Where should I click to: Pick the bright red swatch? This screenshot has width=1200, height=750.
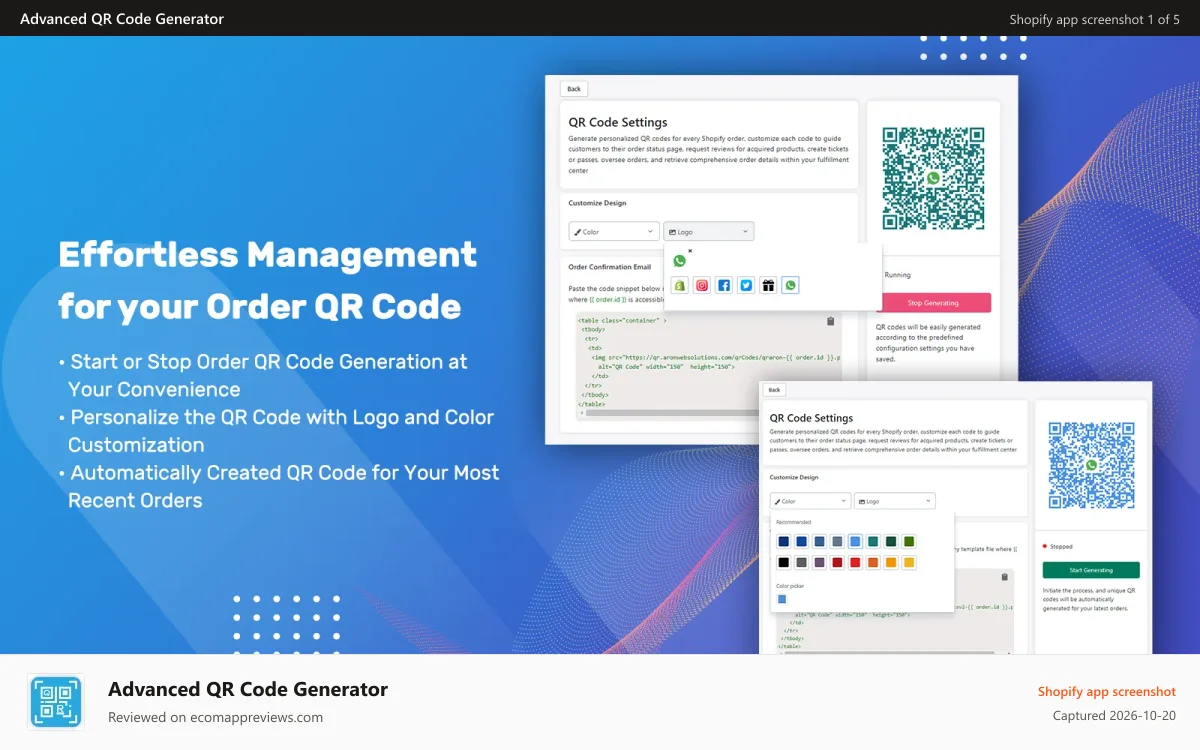(855, 563)
